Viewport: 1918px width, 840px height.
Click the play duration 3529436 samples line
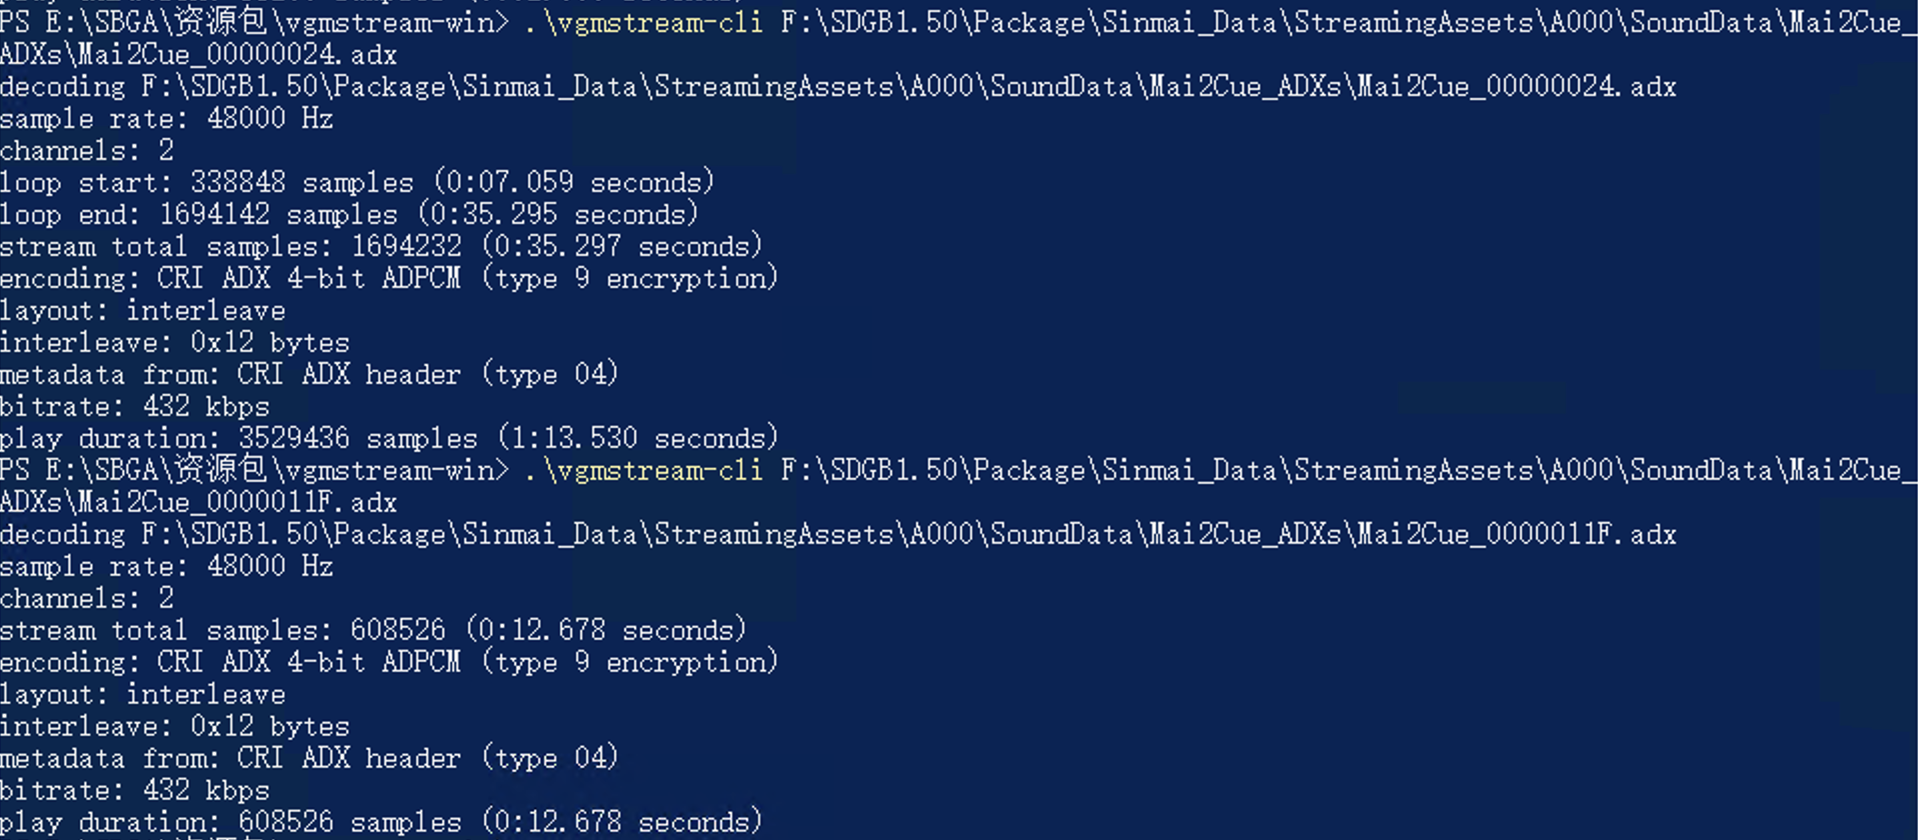pyautogui.click(x=389, y=438)
